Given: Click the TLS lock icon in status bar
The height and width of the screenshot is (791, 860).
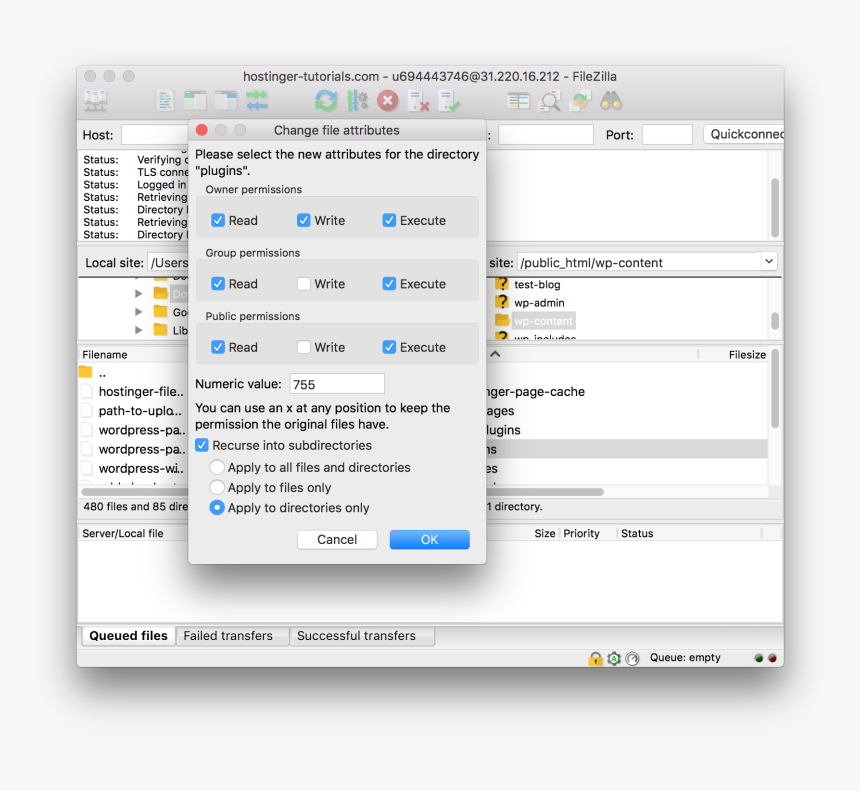Looking at the screenshot, I should click(596, 658).
